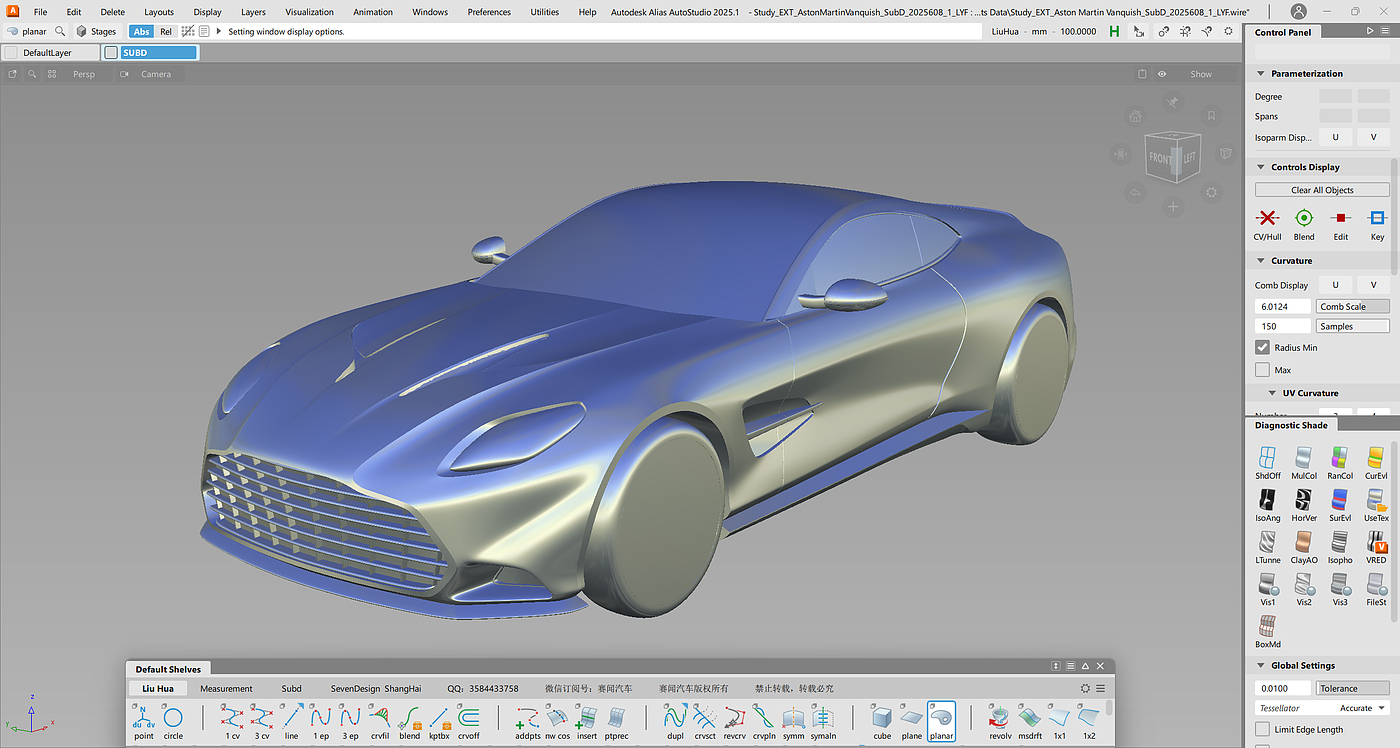Click the Clear All Objects button
Screen dimensions: 1400x748
click(x=1321, y=190)
